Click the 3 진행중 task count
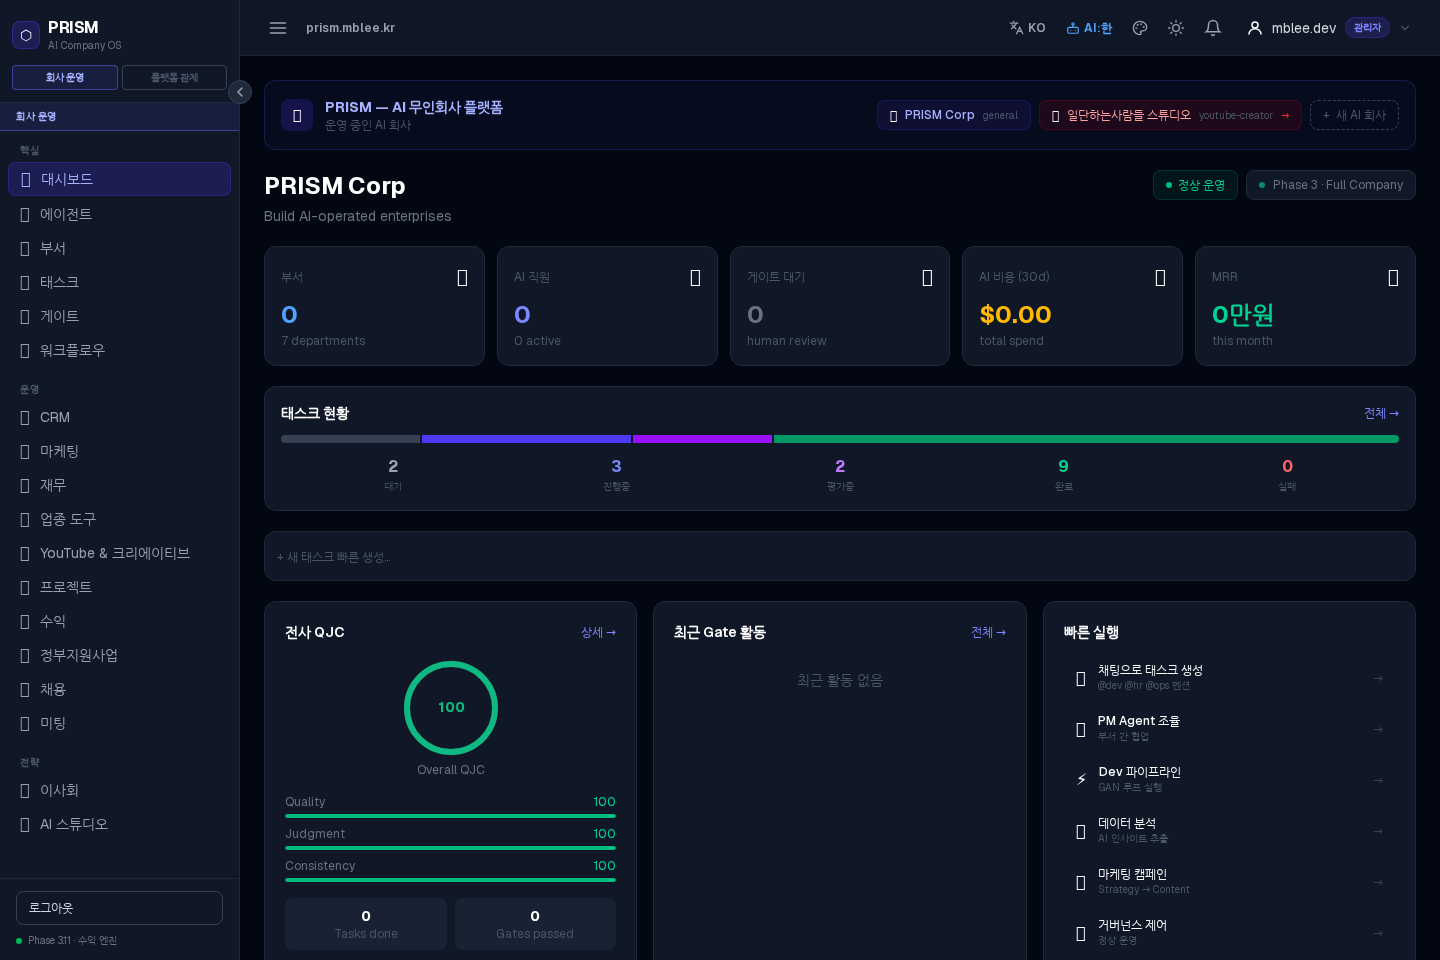This screenshot has height=960, width=1440. pyautogui.click(x=616, y=474)
